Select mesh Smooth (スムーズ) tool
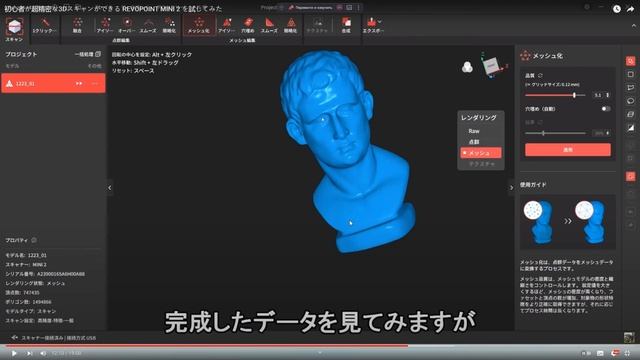 click(269, 25)
